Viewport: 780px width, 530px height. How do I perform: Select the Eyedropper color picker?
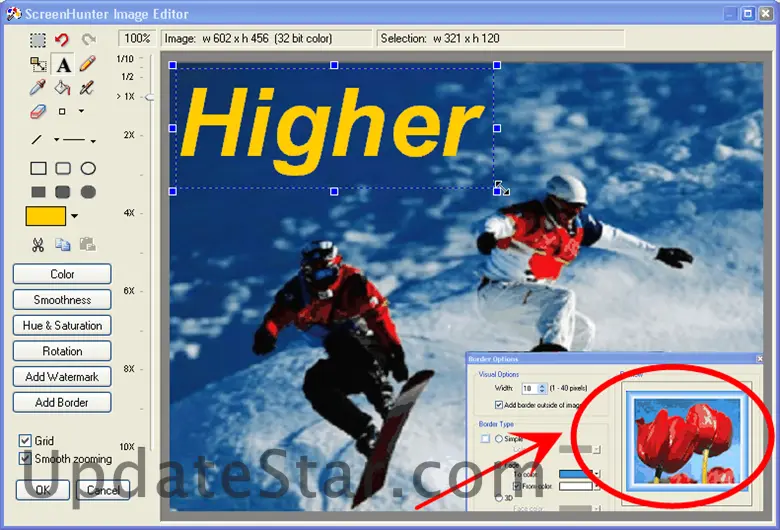[x=38, y=88]
